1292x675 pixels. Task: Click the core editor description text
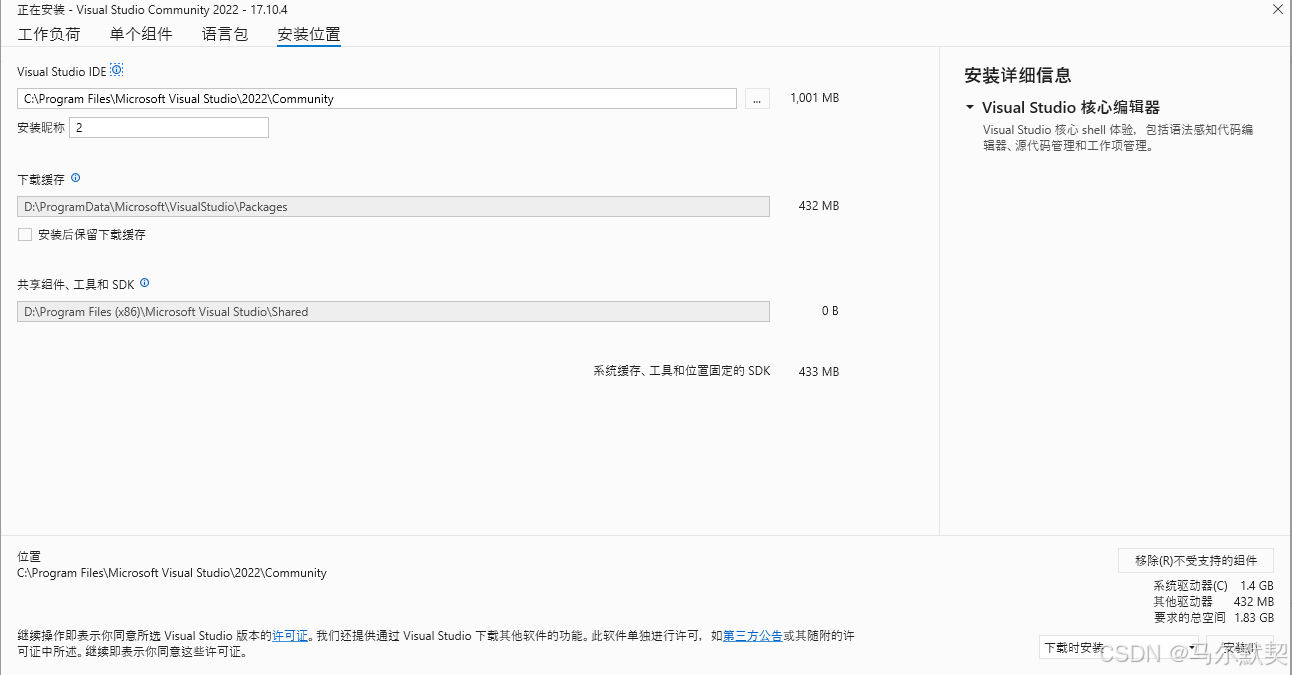[1118, 137]
